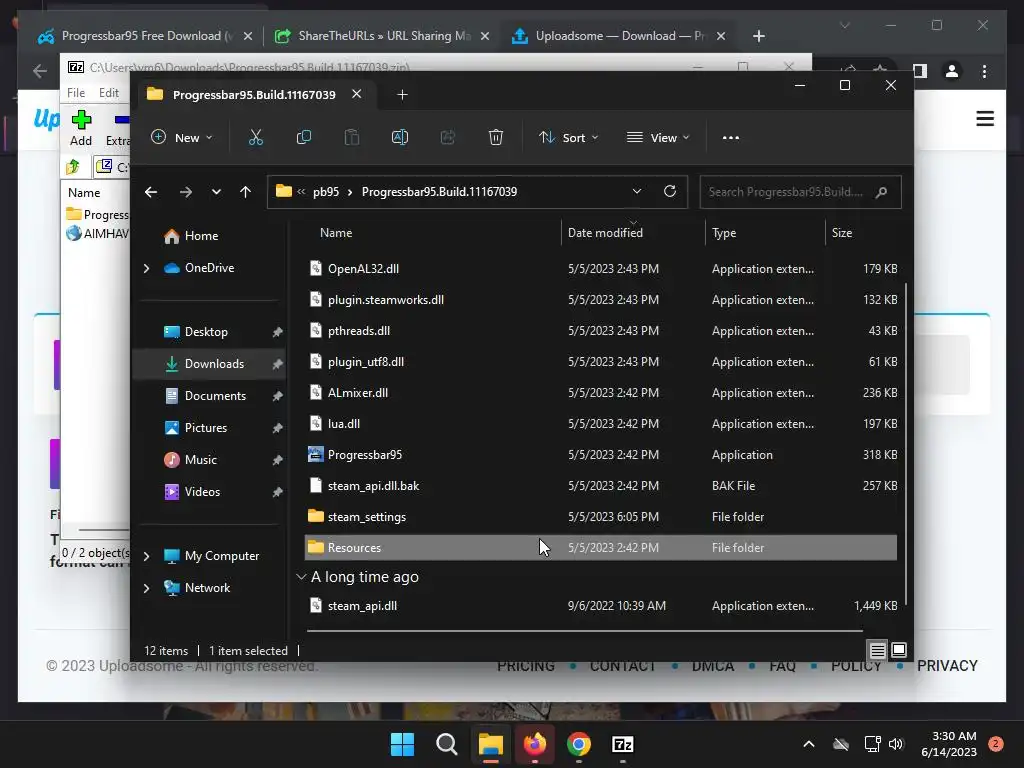Click the Paste clipboard icon in toolbar
Viewport: 1024px width, 768px height.
(x=352, y=137)
